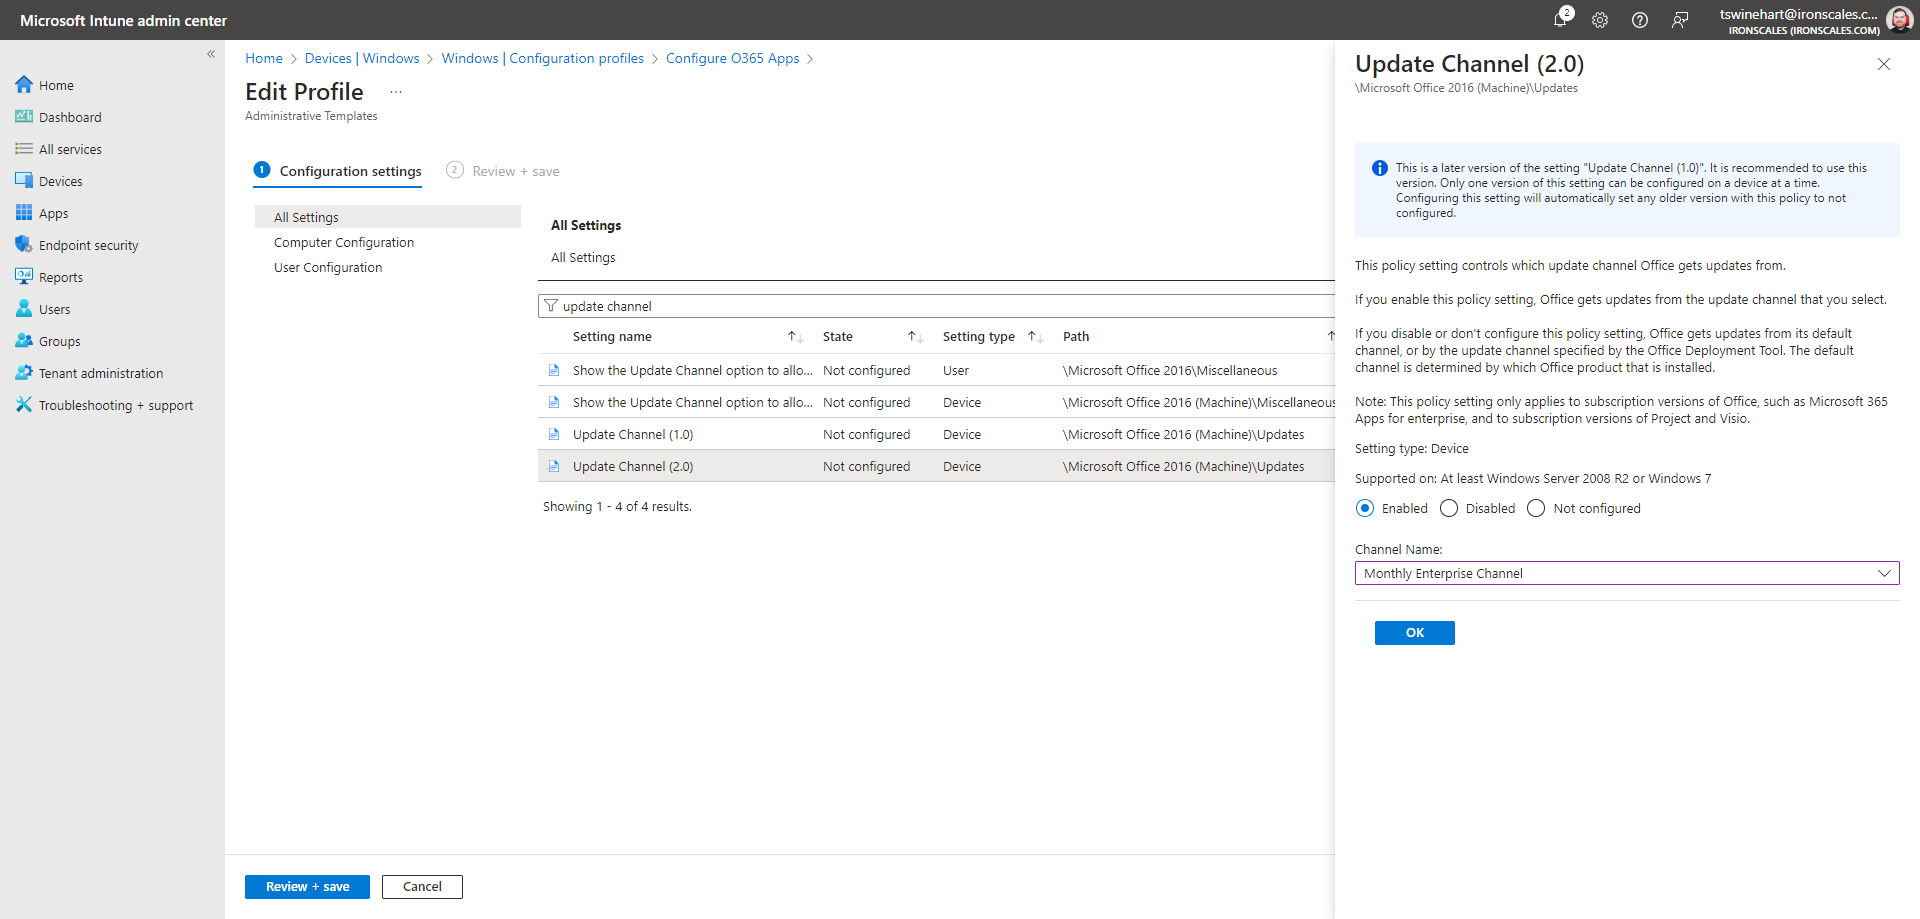This screenshot has height=919, width=1920.
Task: Navigate back via the Home breadcrumb
Action: click(x=264, y=58)
